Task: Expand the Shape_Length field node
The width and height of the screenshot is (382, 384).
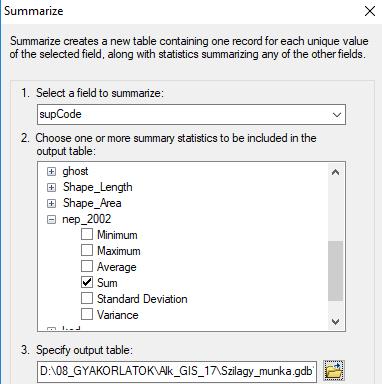Action: (x=51, y=187)
